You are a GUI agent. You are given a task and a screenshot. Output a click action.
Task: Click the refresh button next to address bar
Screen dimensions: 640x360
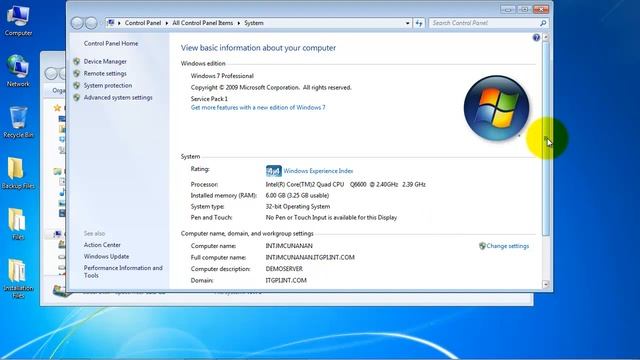[419, 23]
